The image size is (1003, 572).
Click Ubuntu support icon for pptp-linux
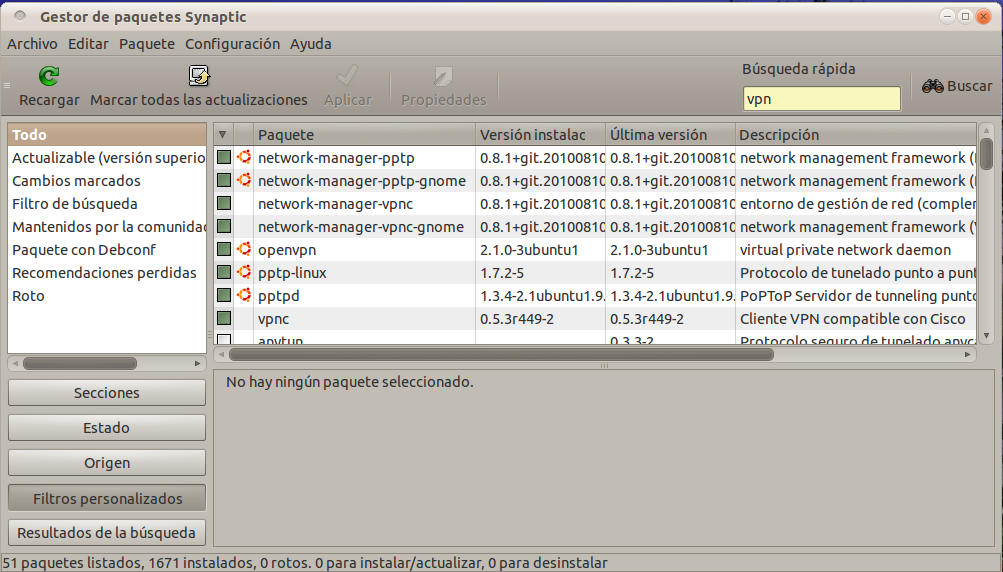(244, 273)
